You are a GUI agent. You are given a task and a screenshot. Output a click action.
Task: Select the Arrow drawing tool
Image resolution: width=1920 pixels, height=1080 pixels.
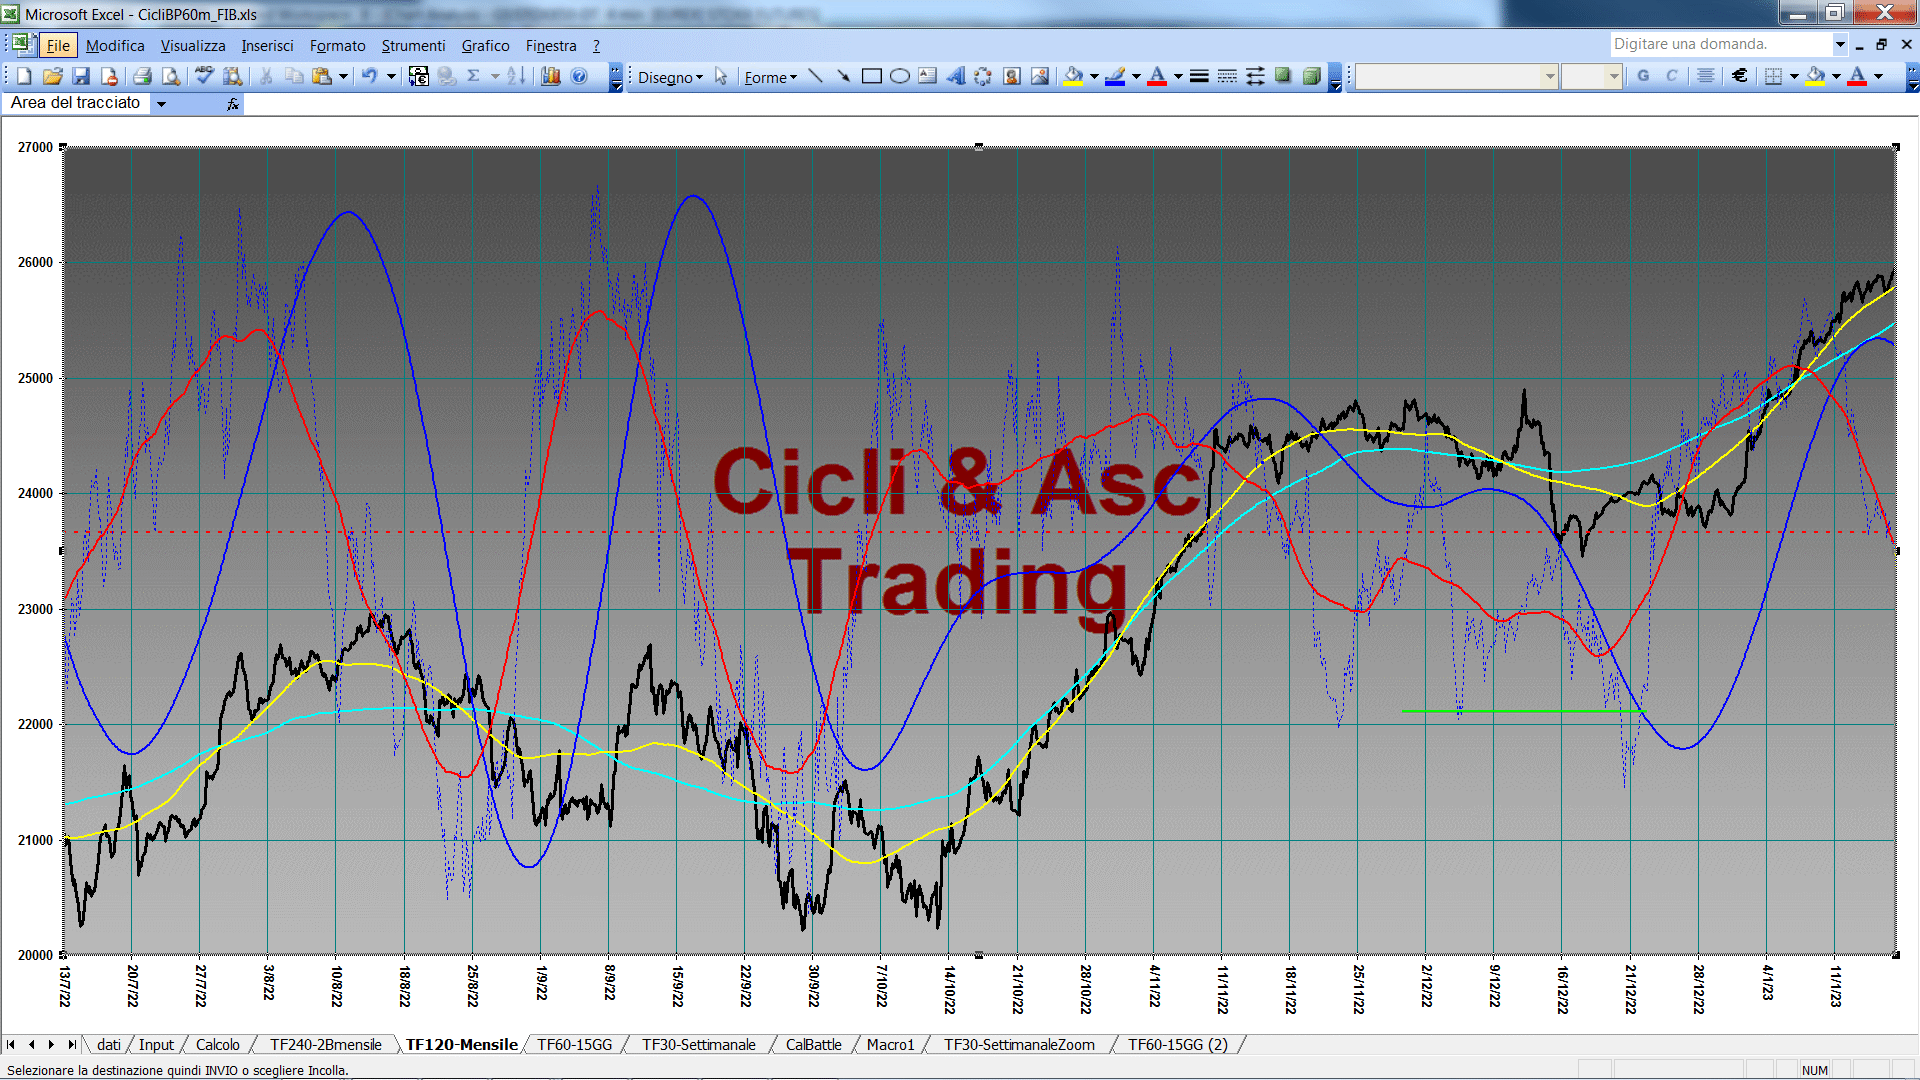pyautogui.click(x=843, y=76)
